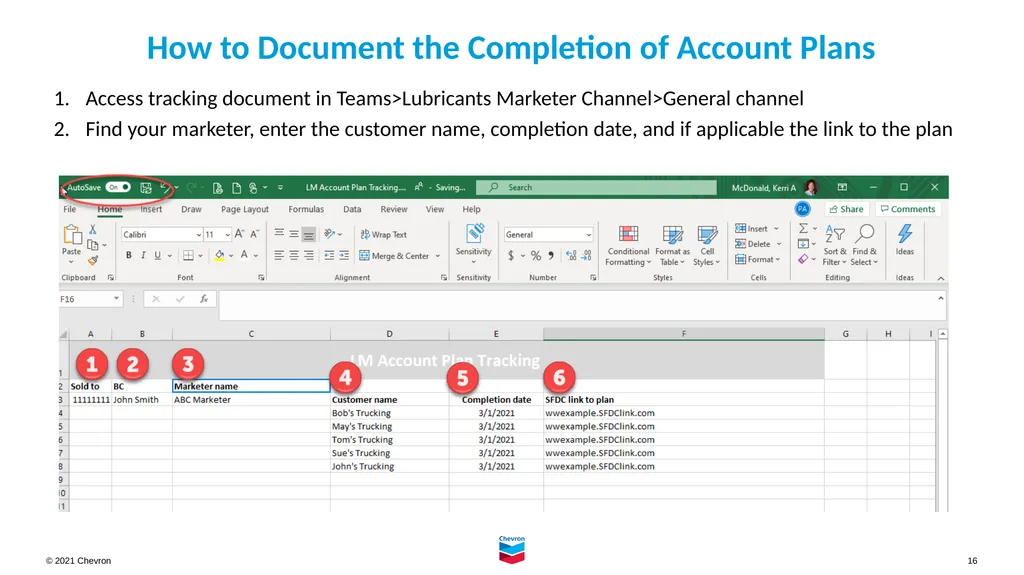Click the Fill down icon in Editing
Viewport: 1024px width, 575px height.
pyautogui.click(x=803, y=244)
